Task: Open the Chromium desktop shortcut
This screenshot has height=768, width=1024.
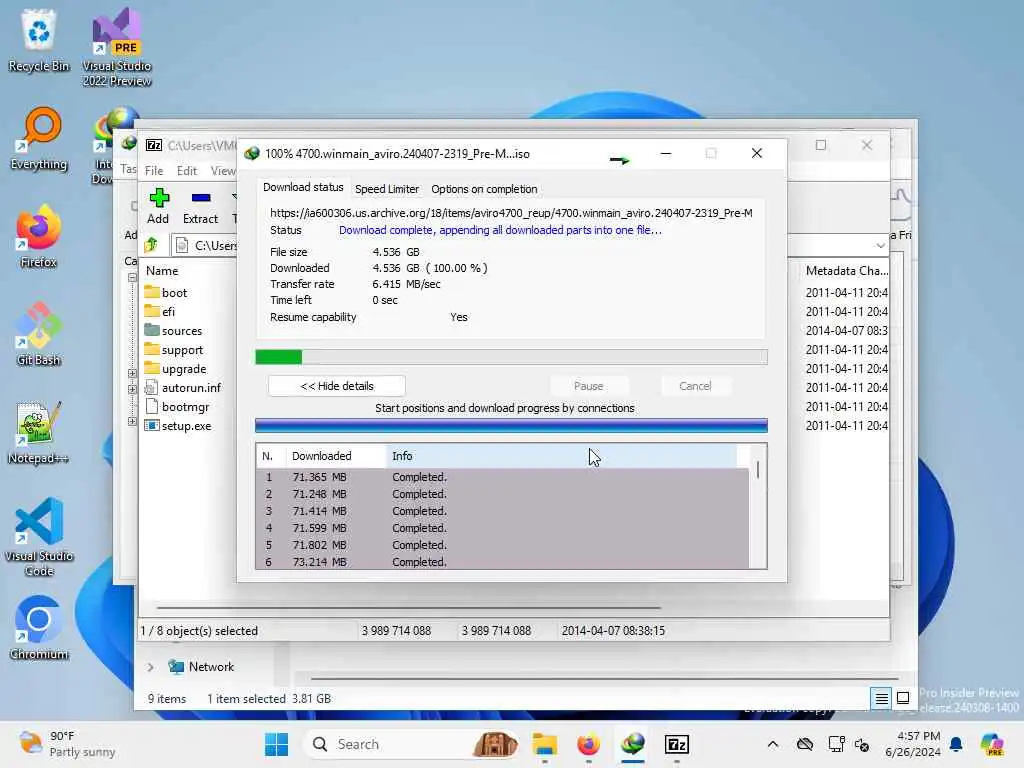Action: (x=39, y=628)
